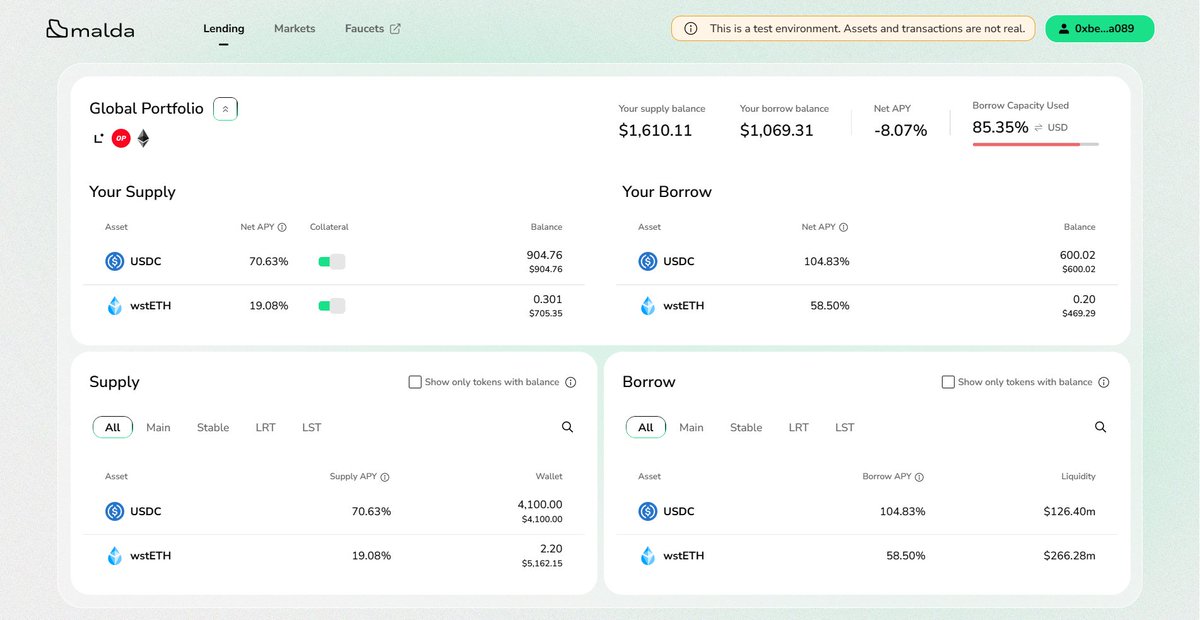
Task: Open the Markets tab
Action: 295,29
